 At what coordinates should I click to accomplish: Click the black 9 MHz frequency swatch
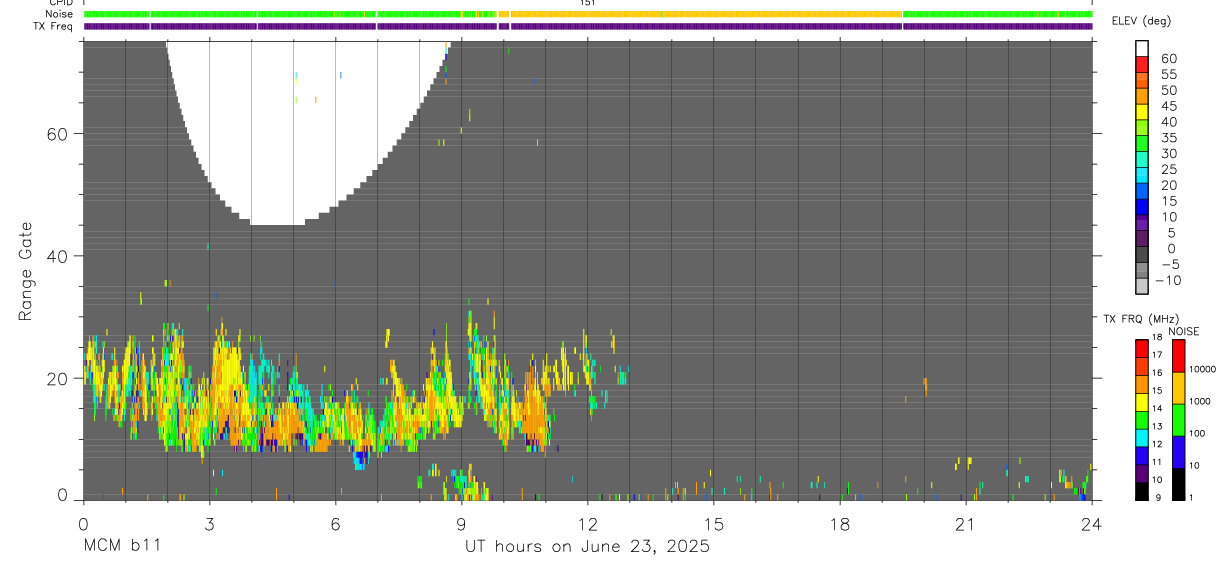click(1141, 491)
